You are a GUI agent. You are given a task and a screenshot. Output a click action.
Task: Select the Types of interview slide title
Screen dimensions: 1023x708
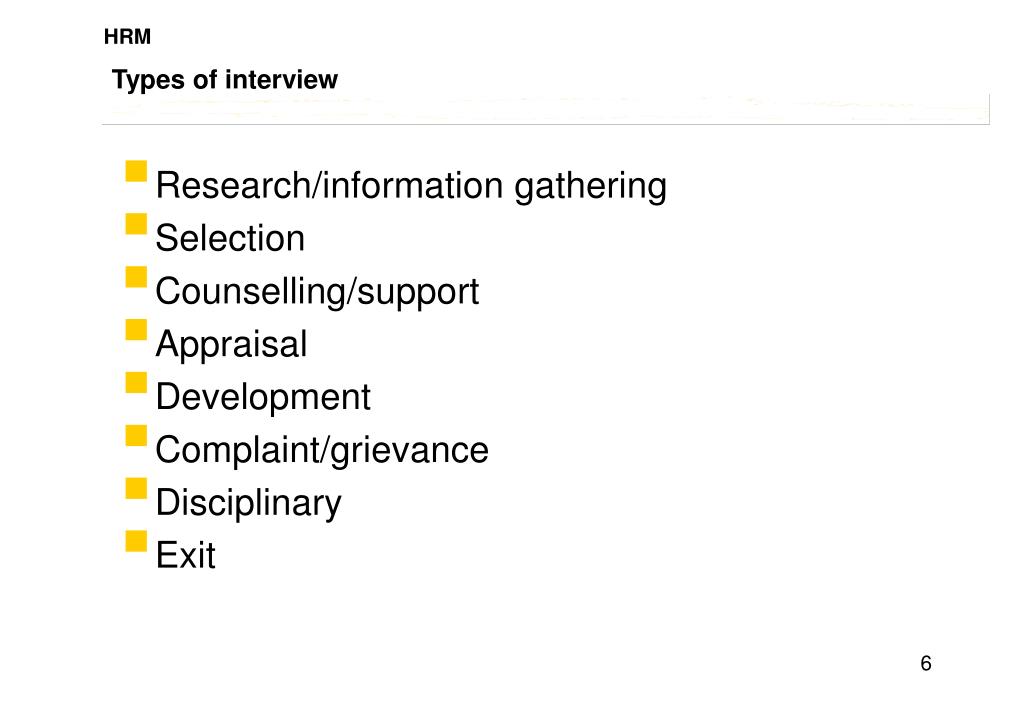(225, 80)
